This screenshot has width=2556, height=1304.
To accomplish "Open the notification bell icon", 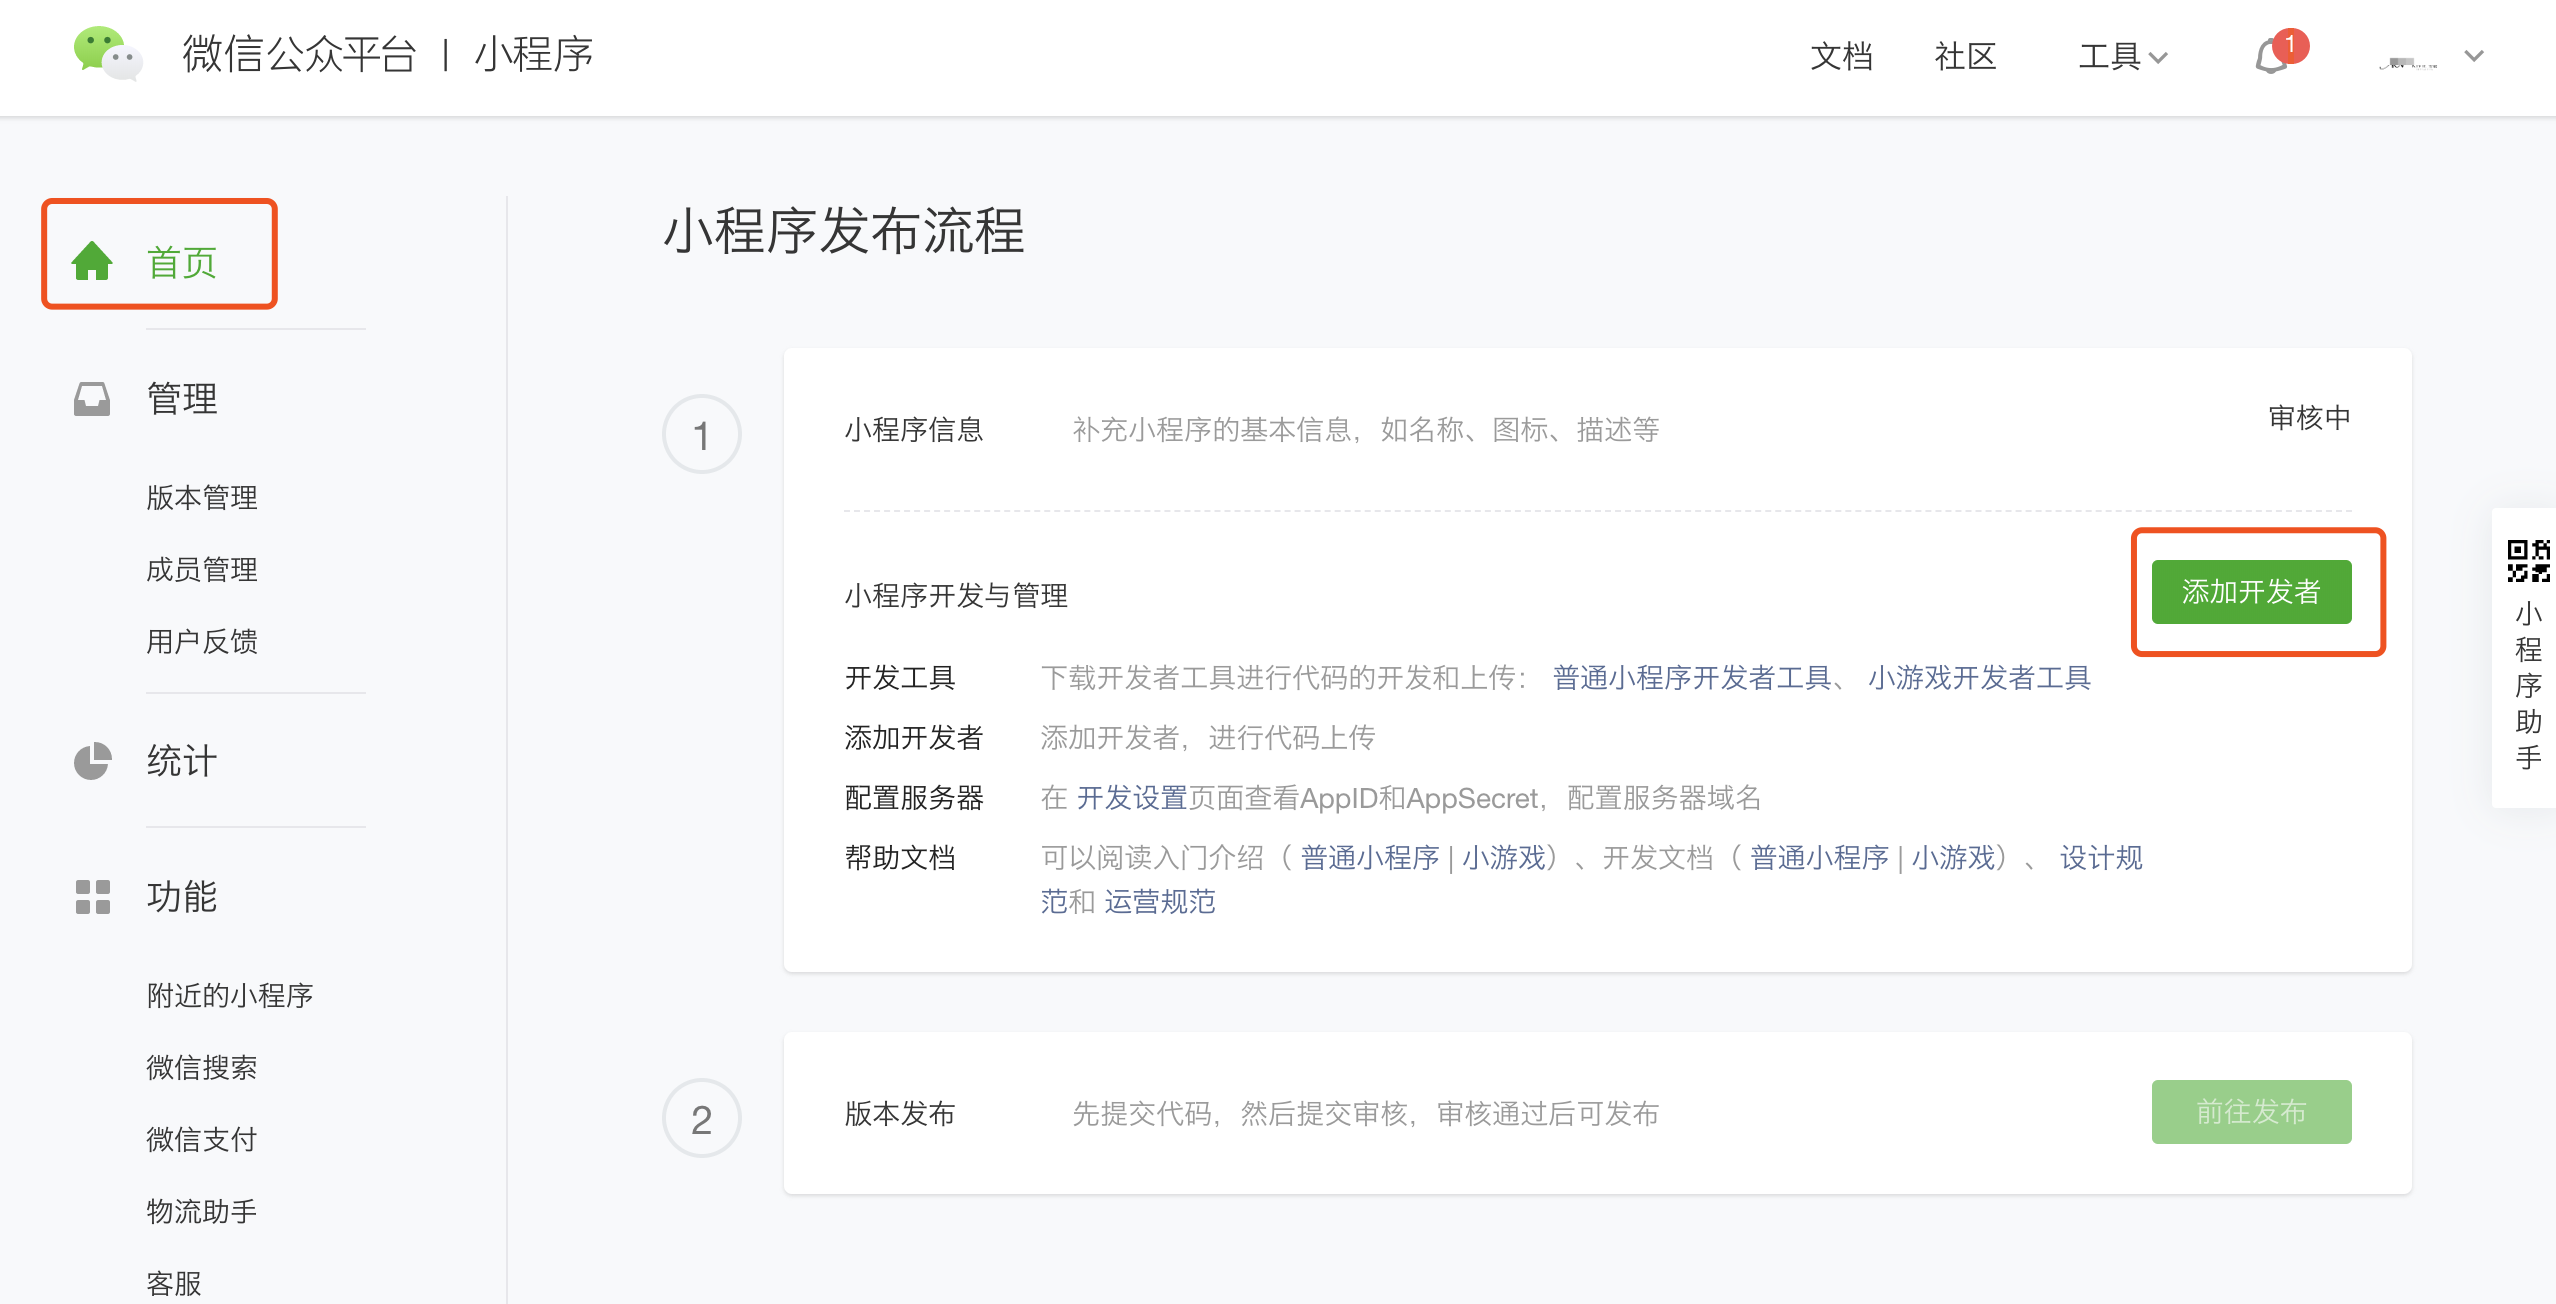I will 2272,57.
